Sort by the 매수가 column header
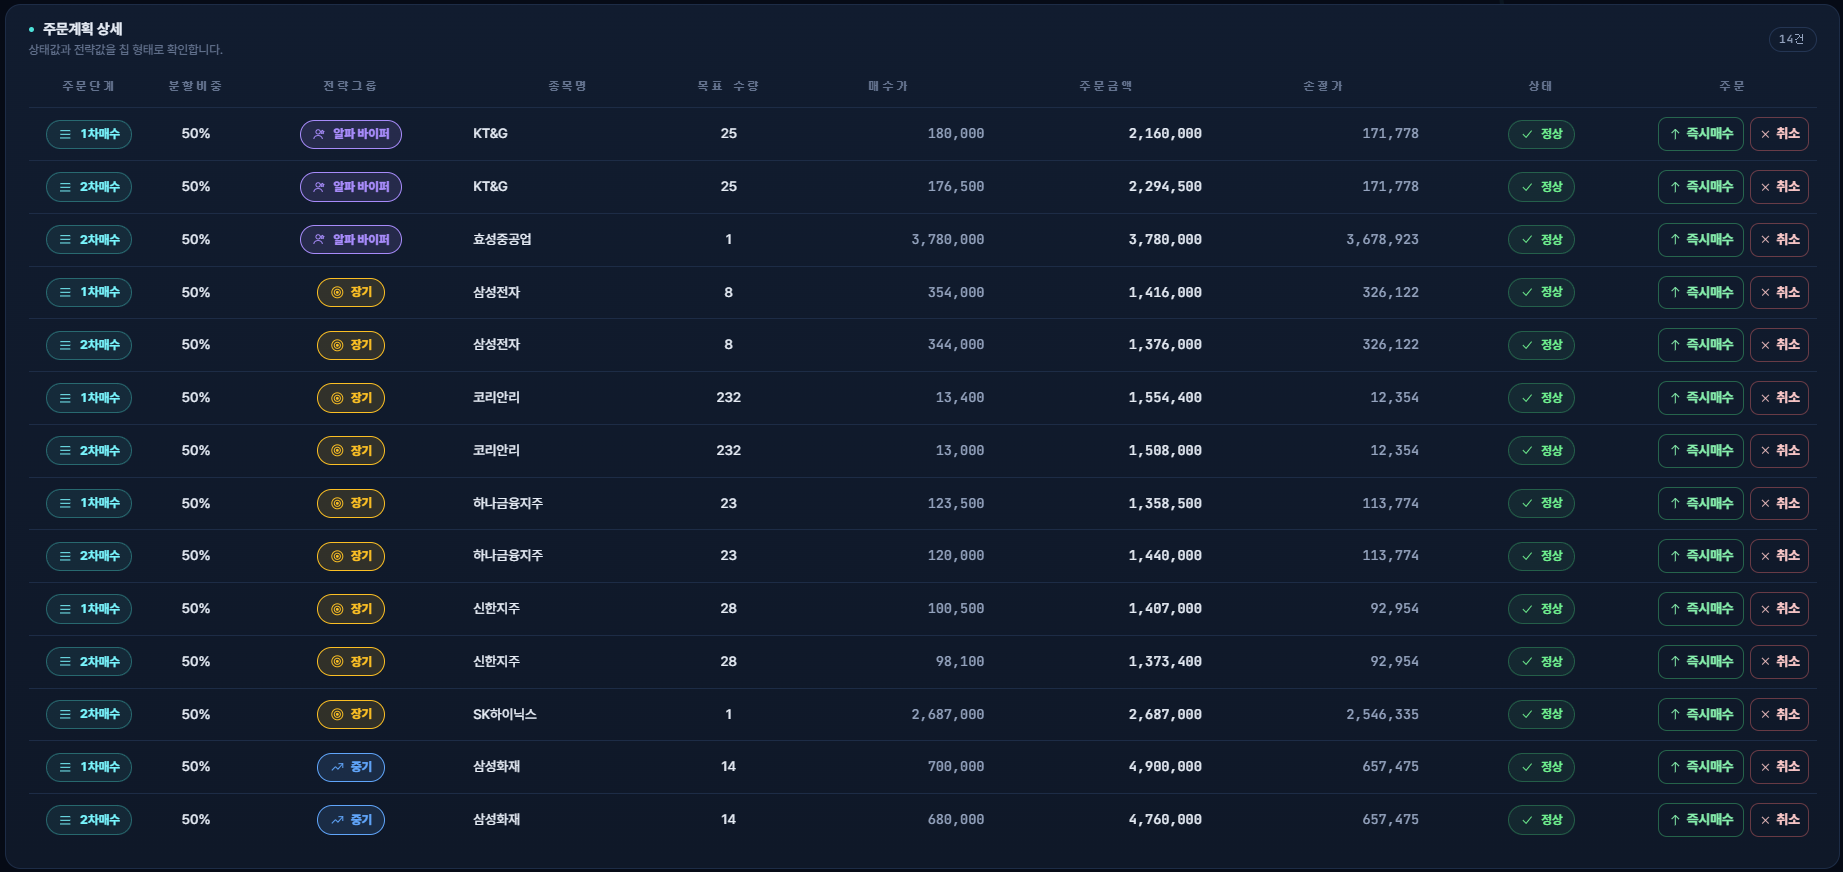This screenshot has height=872, width=1843. (888, 86)
